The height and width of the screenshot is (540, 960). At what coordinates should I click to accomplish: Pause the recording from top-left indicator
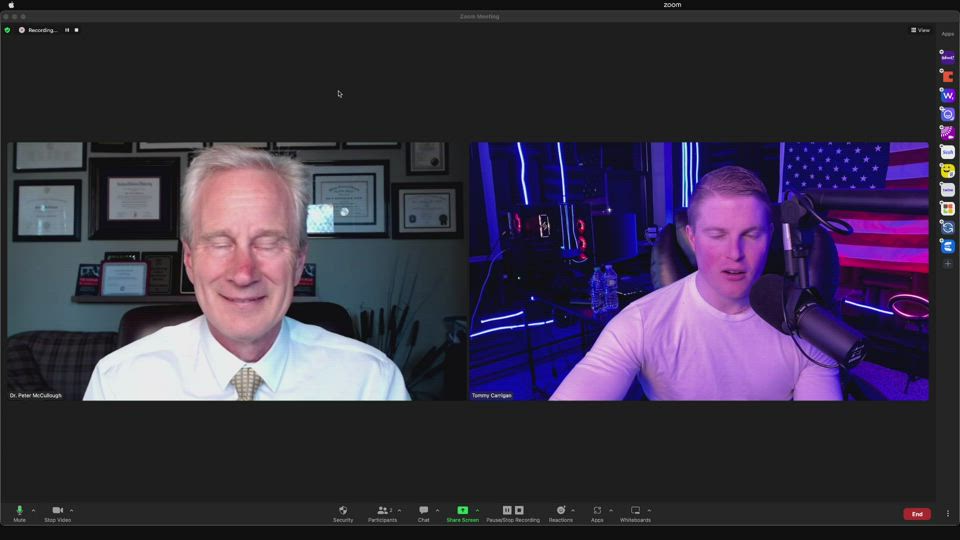coord(67,30)
